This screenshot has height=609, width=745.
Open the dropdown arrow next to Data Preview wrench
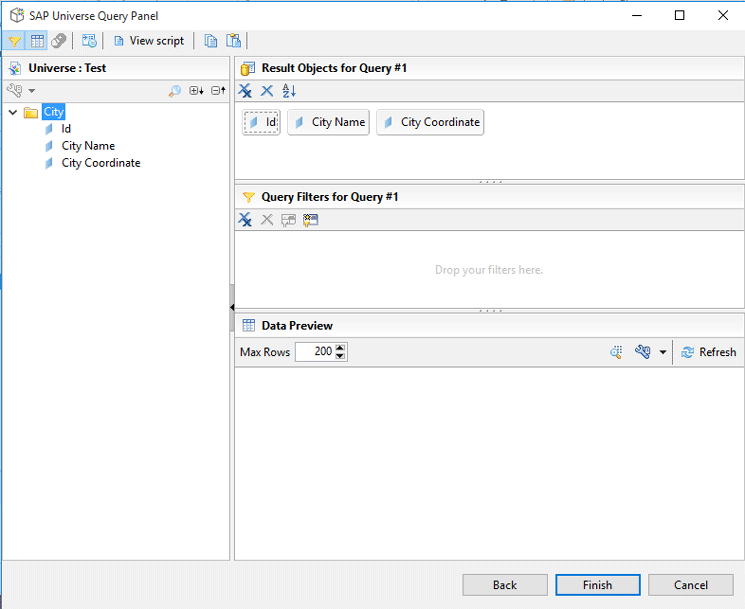pyautogui.click(x=663, y=352)
